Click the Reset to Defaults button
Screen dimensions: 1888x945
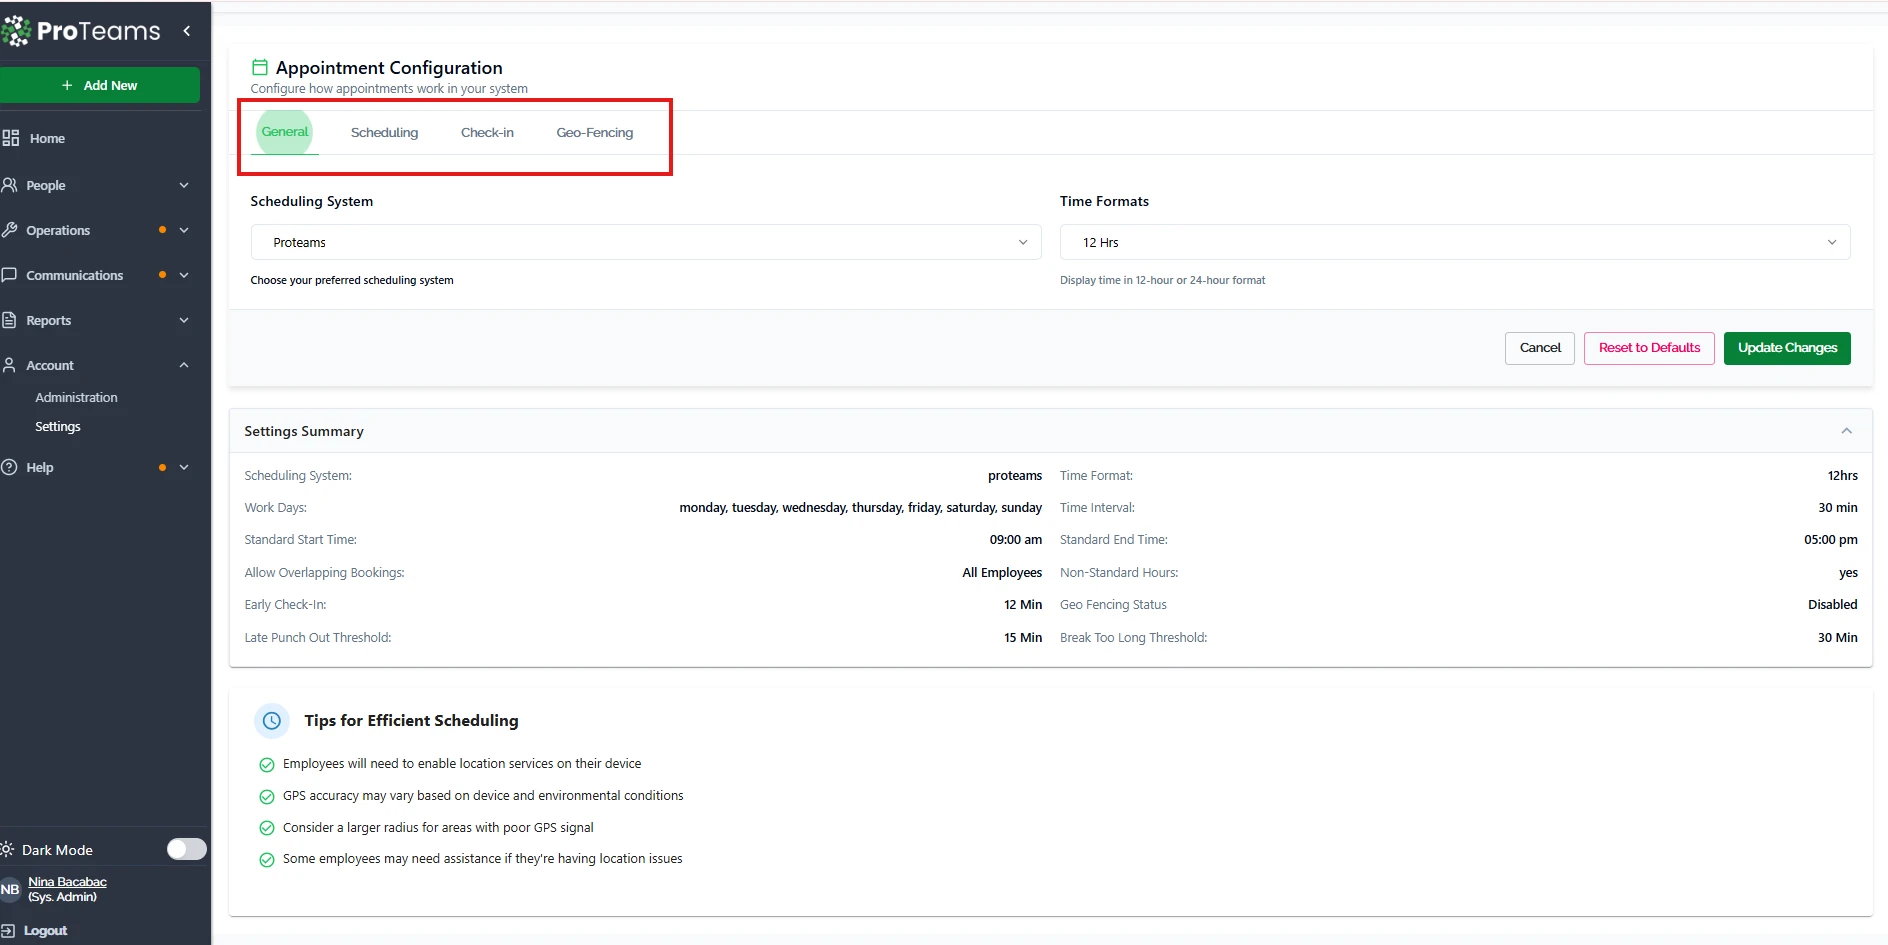[1648, 348]
